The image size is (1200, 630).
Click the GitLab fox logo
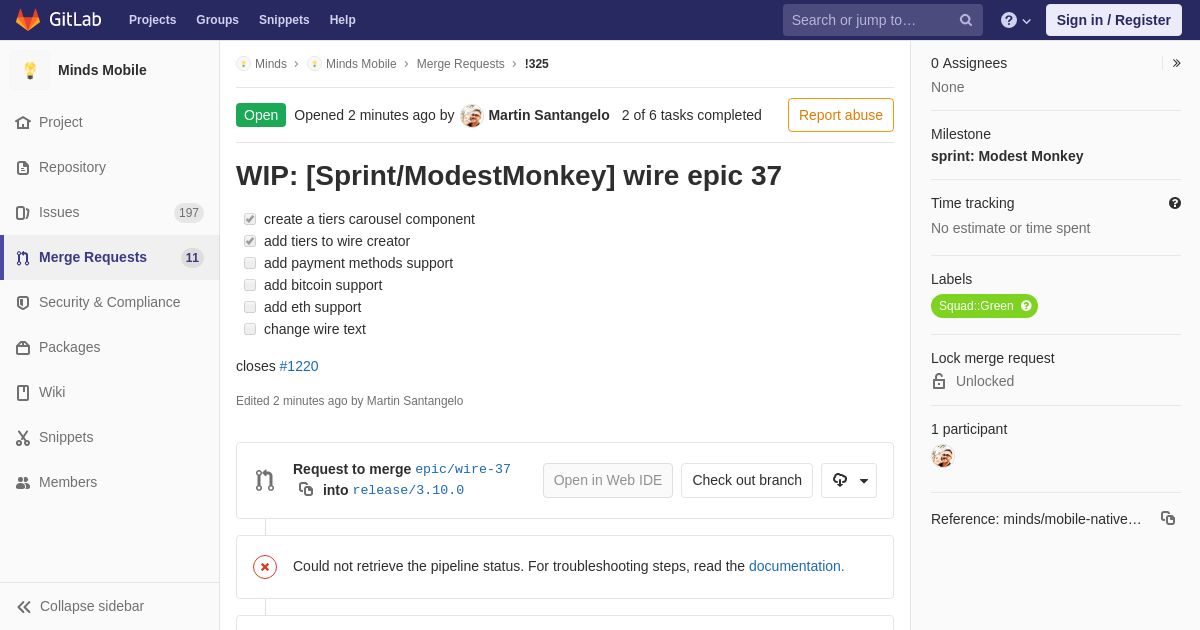pyautogui.click(x=28, y=20)
